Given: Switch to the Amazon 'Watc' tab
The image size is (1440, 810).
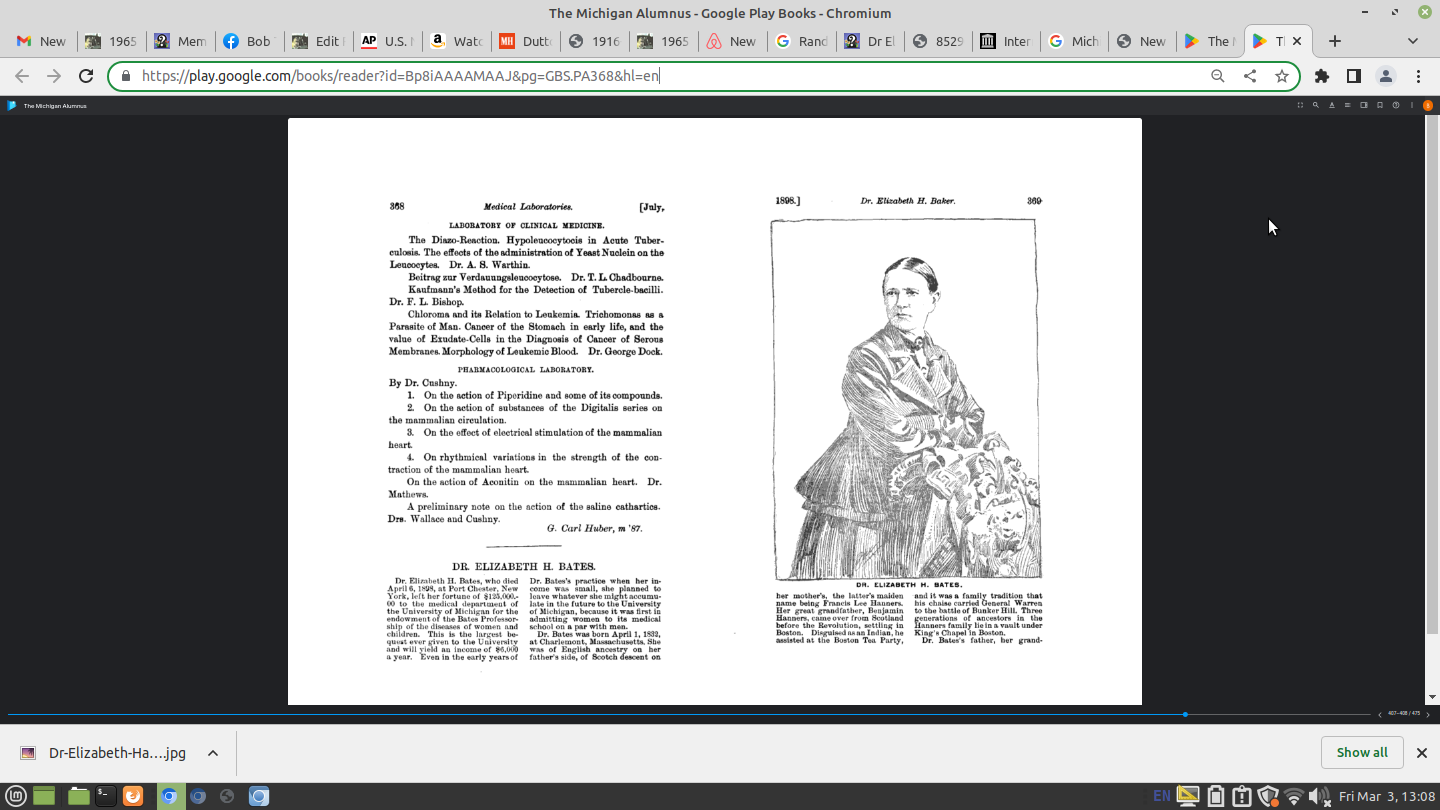Looking at the screenshot, I should (453, 41).
